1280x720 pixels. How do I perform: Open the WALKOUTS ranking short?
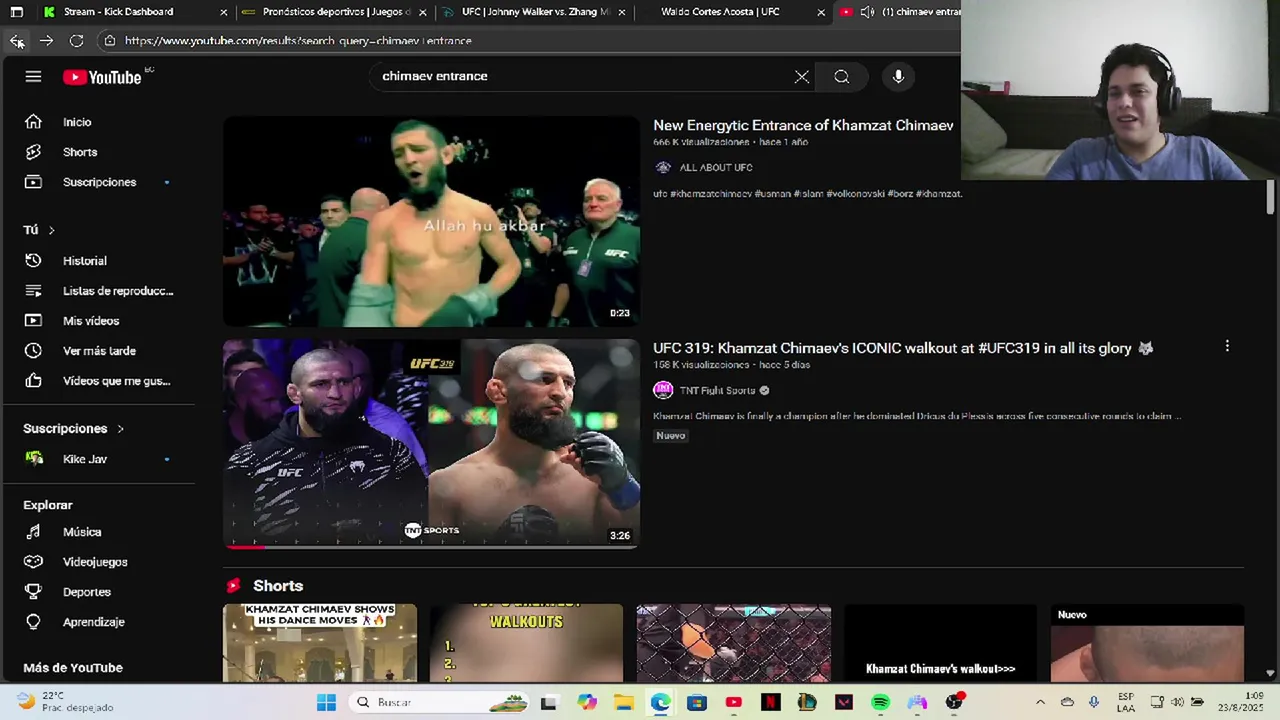526,643
